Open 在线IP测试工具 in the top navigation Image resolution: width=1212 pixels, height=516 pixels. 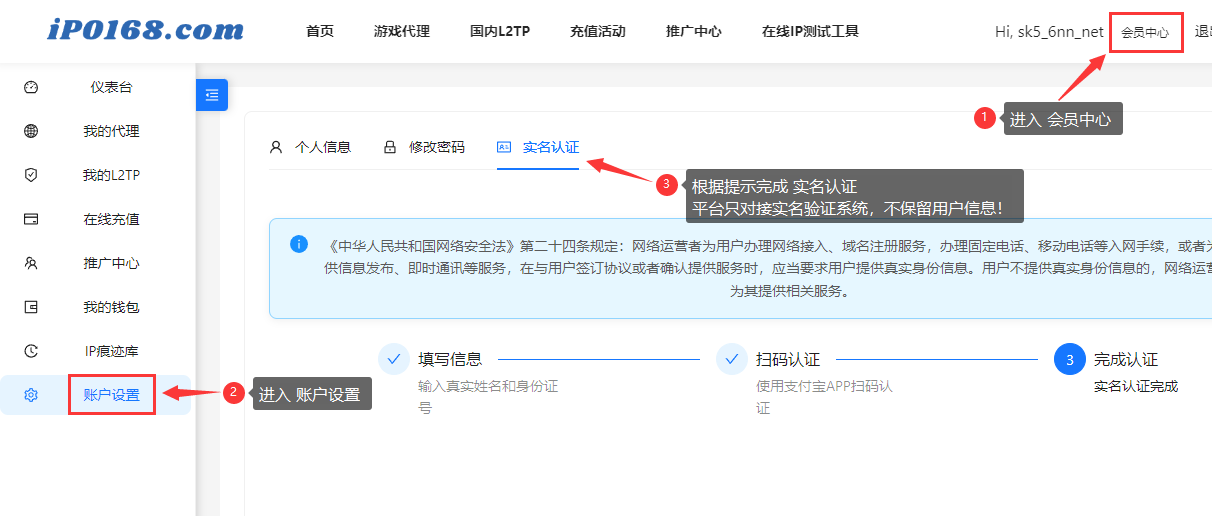click(x=810, y=31)
